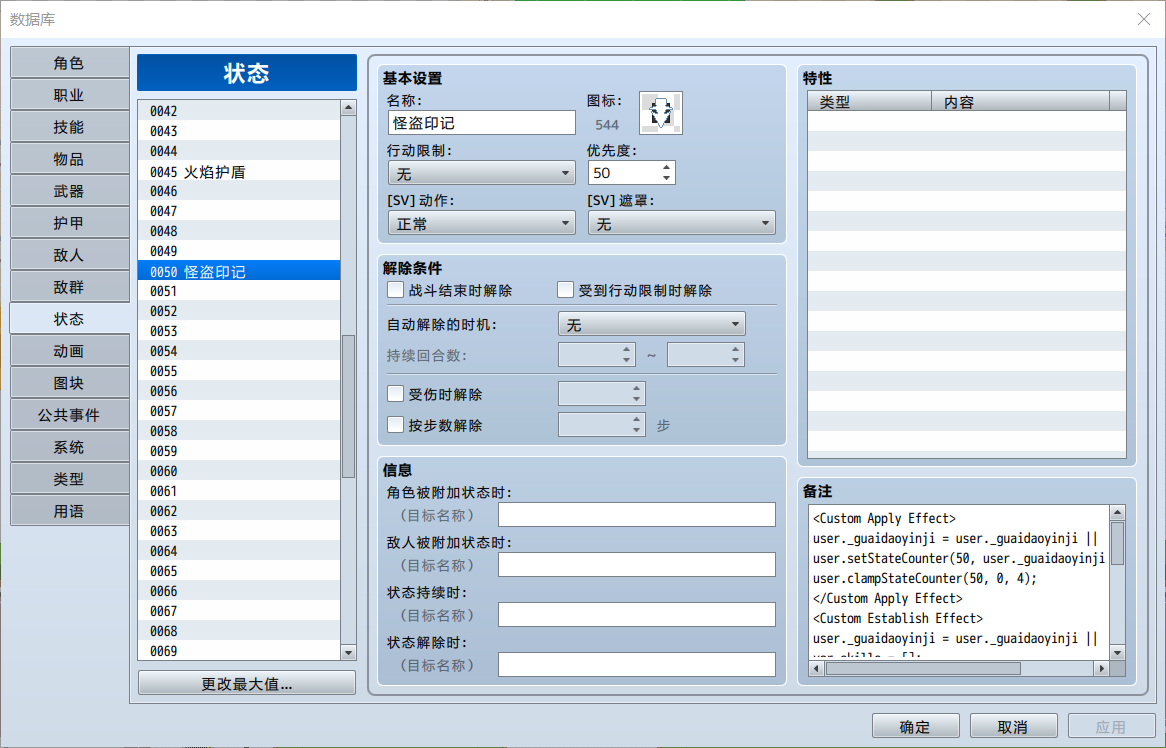This screenshot has width=1166, height=748.
Task: Open the 行动限制 dropdown
Action: (481, 173)
